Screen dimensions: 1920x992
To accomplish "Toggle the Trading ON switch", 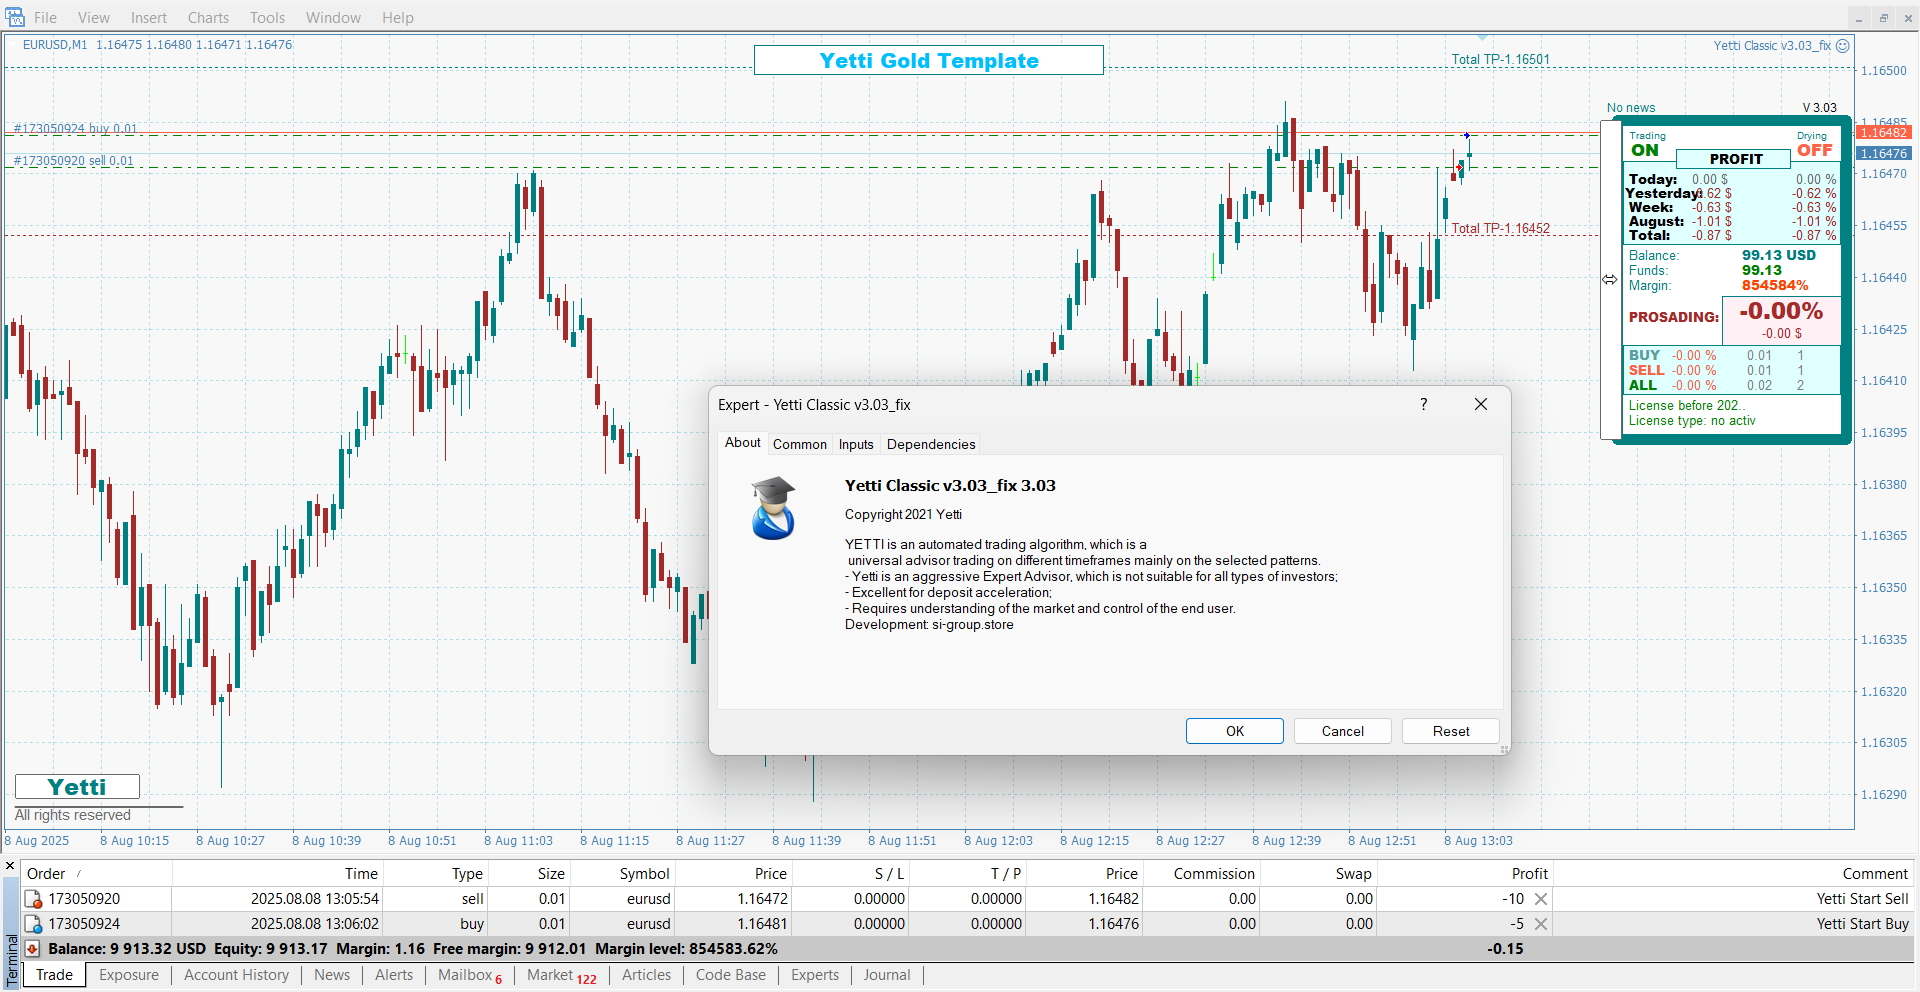I will 1645,150.
